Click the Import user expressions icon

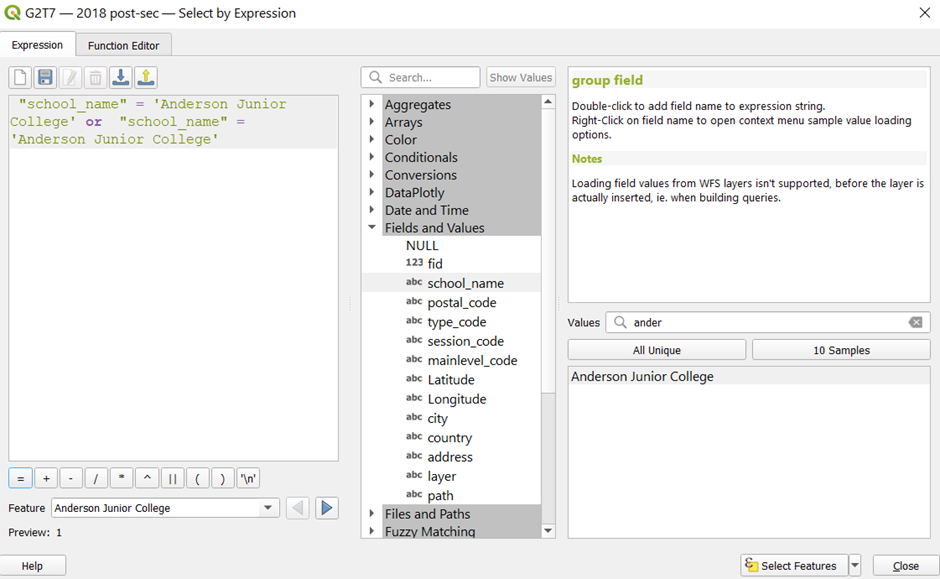tap(120, 78)
